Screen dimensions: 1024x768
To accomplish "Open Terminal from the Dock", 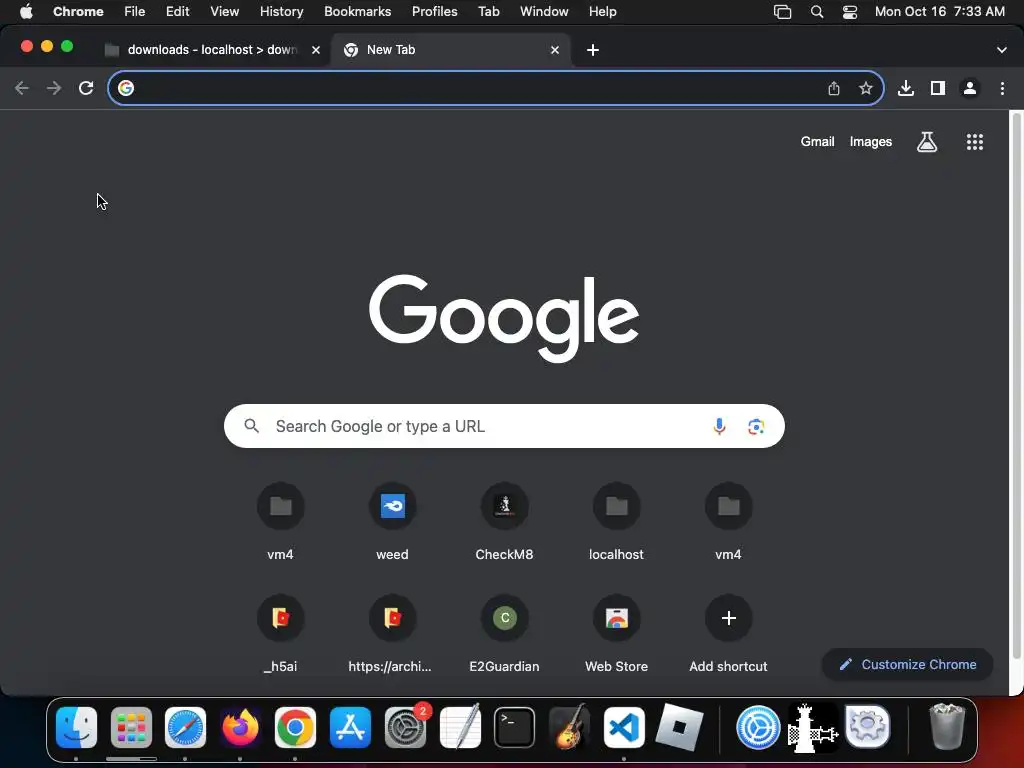I will coord(515,727).
